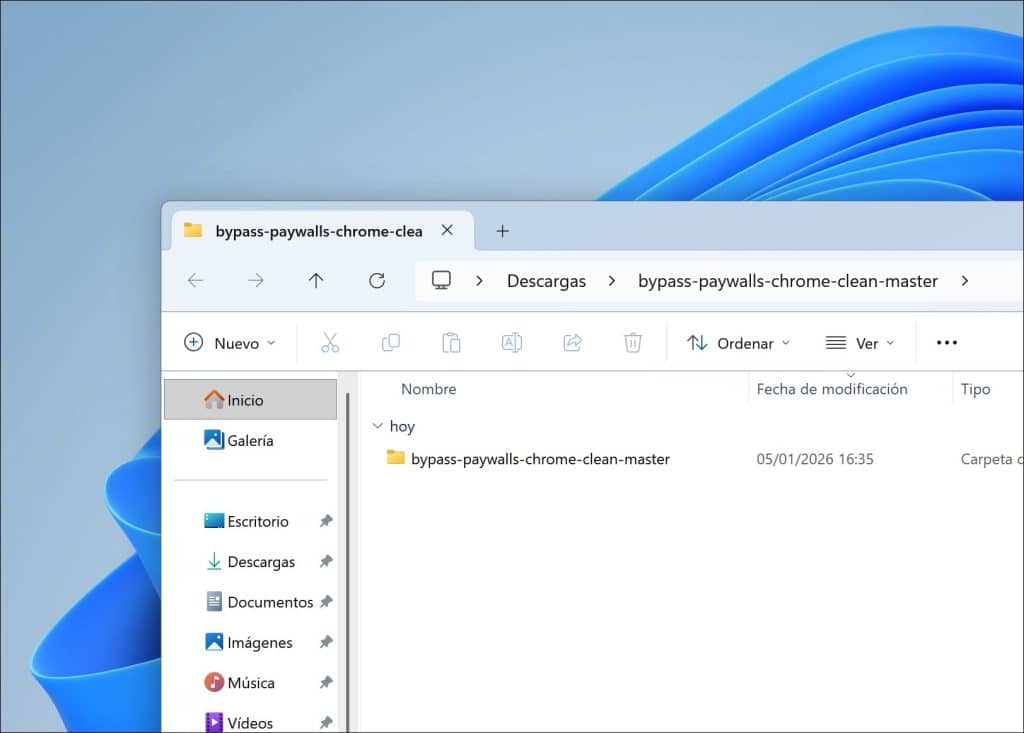Collapse the 'hoy' group

click(x=377, y=426)
